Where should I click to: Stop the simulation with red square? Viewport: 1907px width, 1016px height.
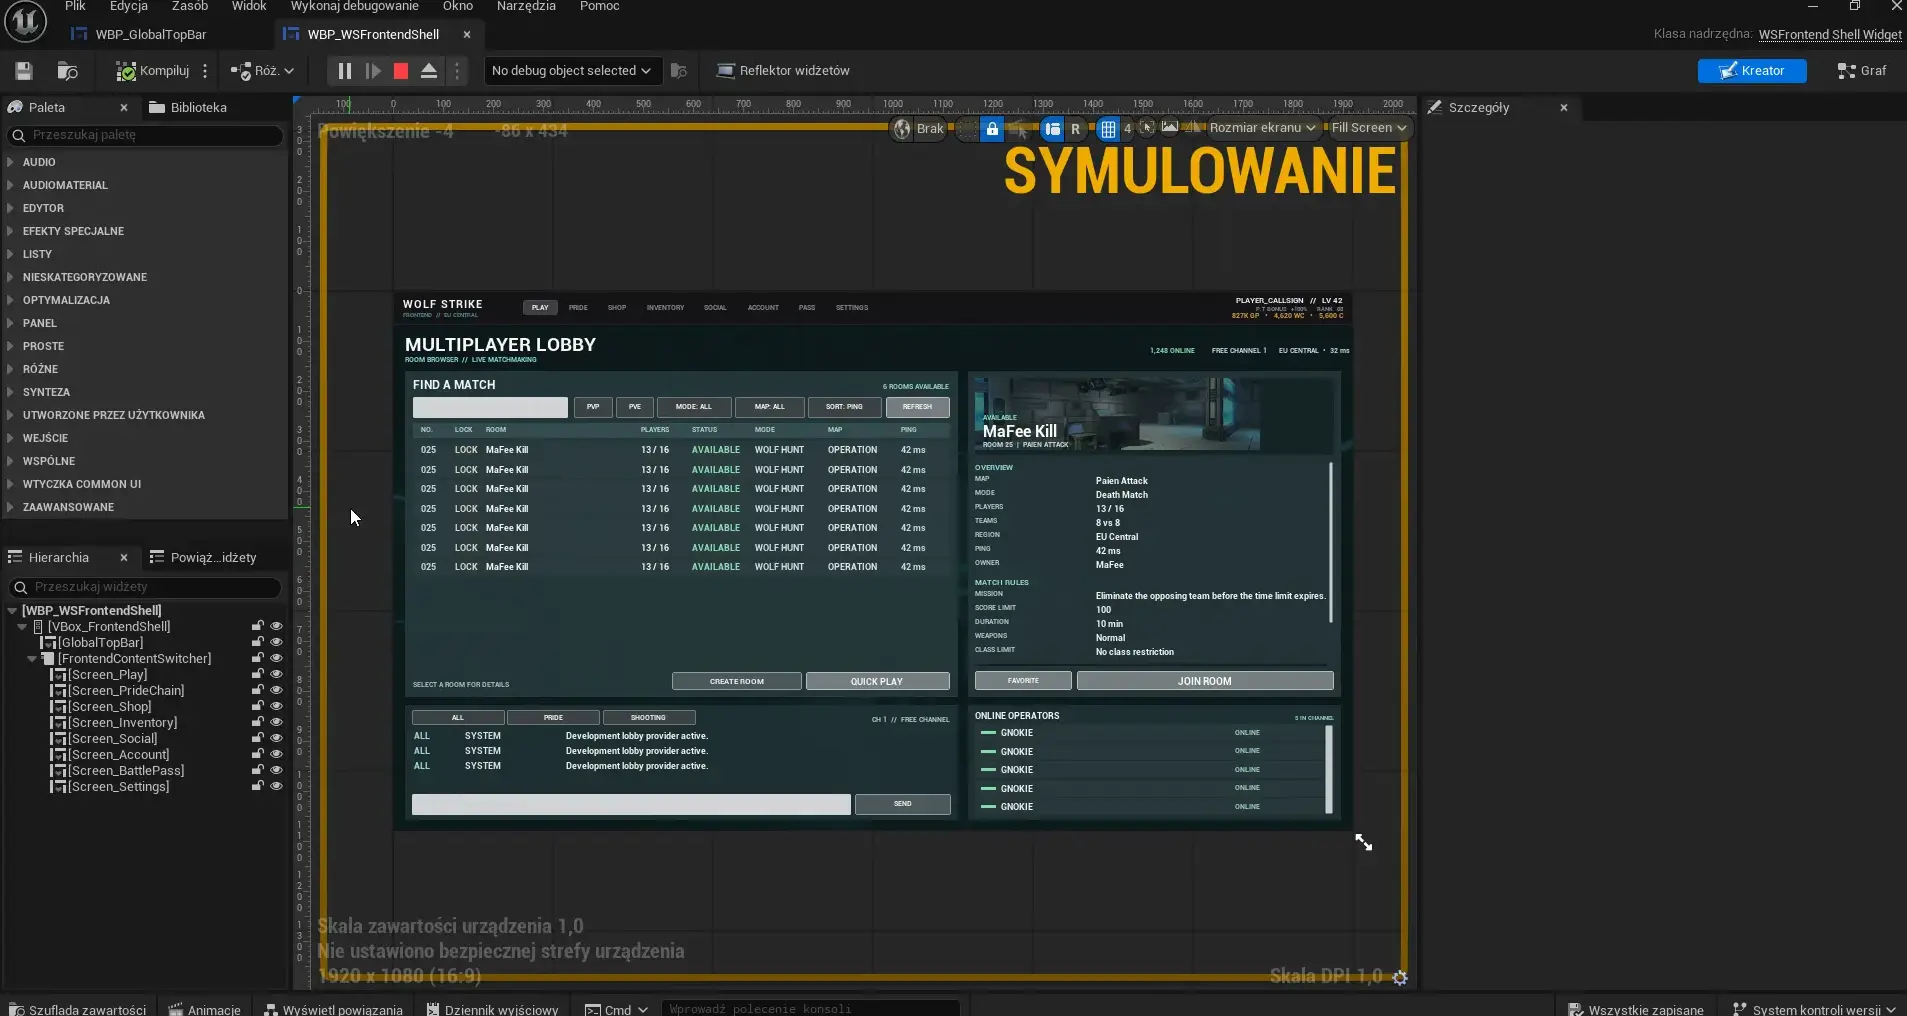401,71
